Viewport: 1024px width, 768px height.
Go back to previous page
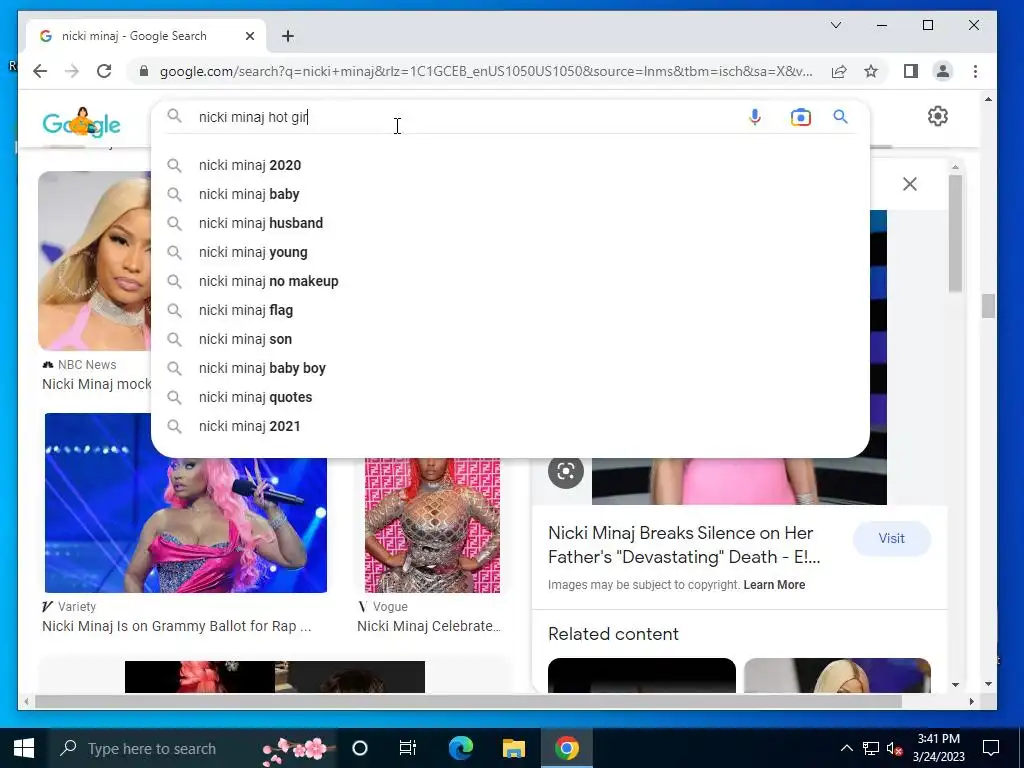pyautogui.click(x=40, y=71)
